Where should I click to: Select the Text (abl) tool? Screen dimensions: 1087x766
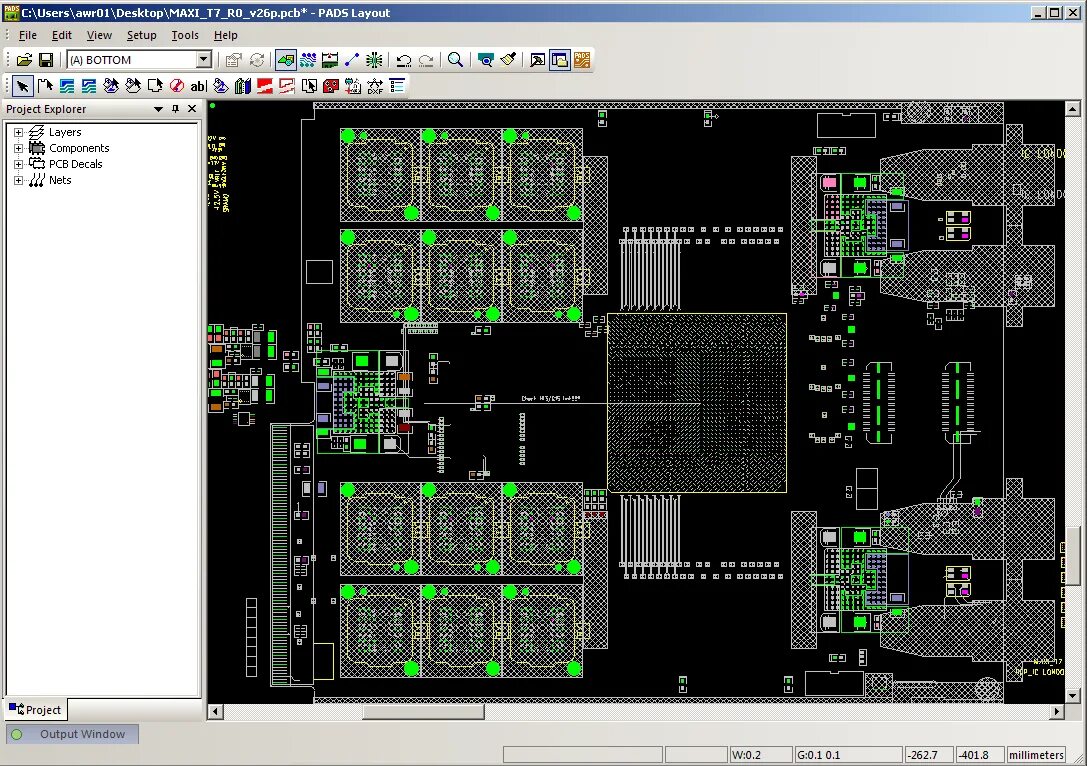coord(199,86)
